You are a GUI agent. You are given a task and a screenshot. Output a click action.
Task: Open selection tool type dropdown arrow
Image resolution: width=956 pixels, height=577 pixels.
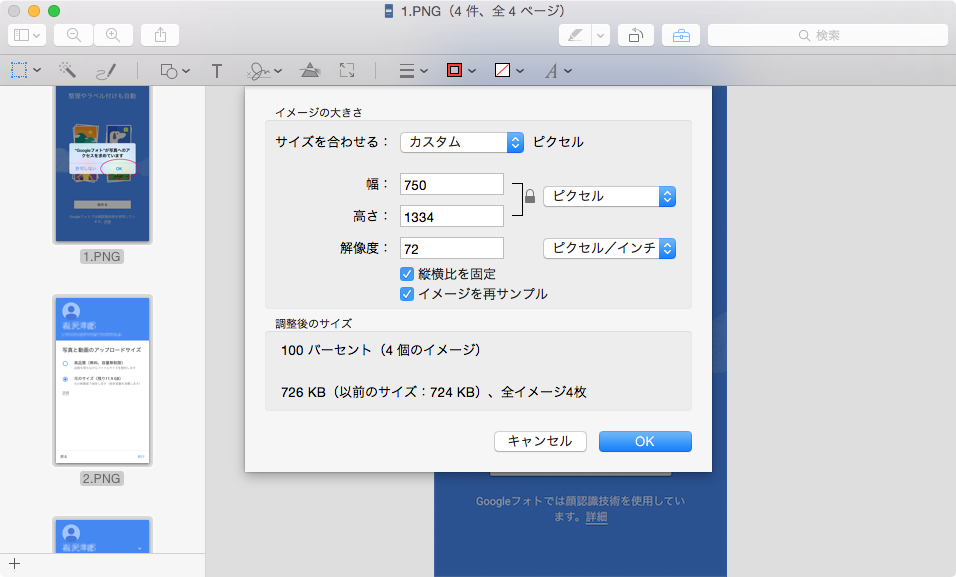point(37,70)
